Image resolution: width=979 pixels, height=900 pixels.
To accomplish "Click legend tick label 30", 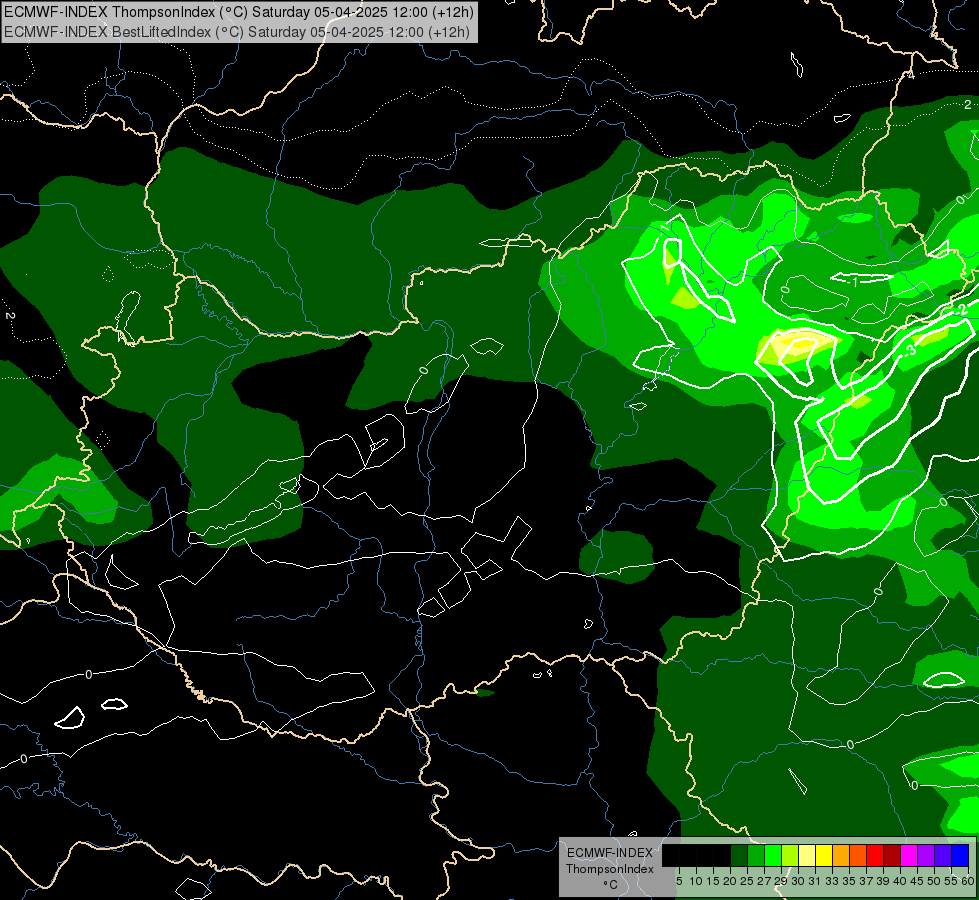I will (799, 881).
